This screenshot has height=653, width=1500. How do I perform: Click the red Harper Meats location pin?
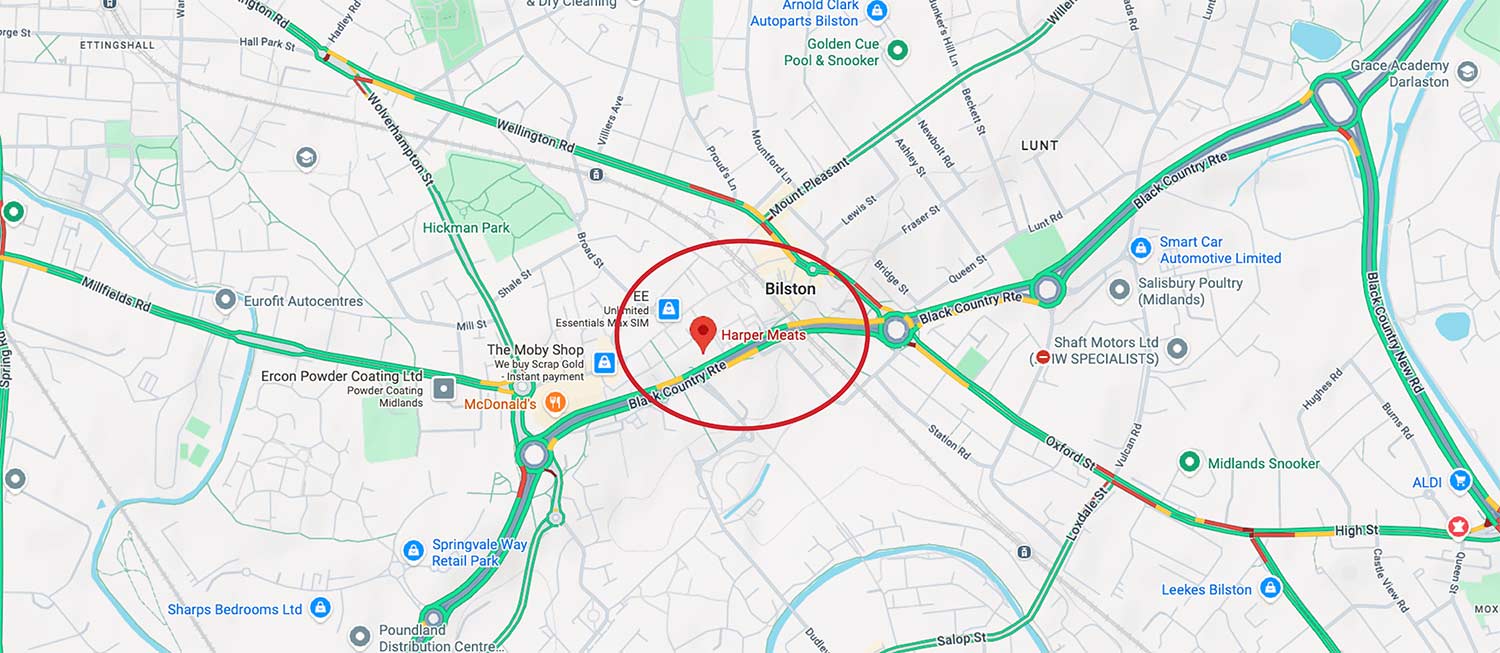click(x=704, y=333)
